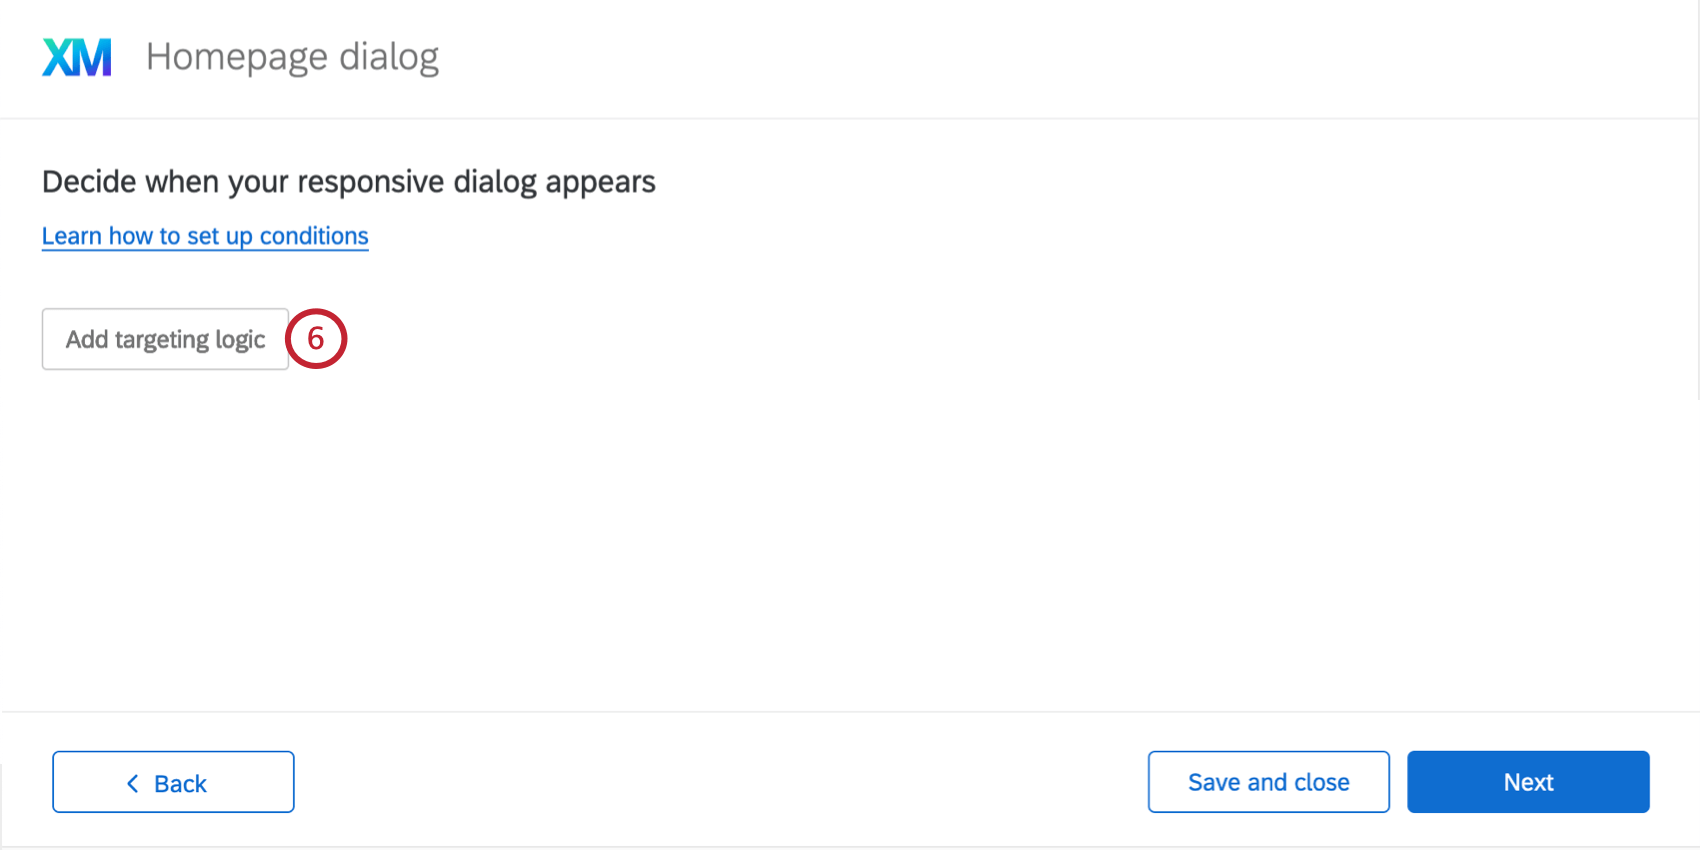Click Add targeting logic button
The width and height of the screenshot is (1700, 850).
[165, 339]
